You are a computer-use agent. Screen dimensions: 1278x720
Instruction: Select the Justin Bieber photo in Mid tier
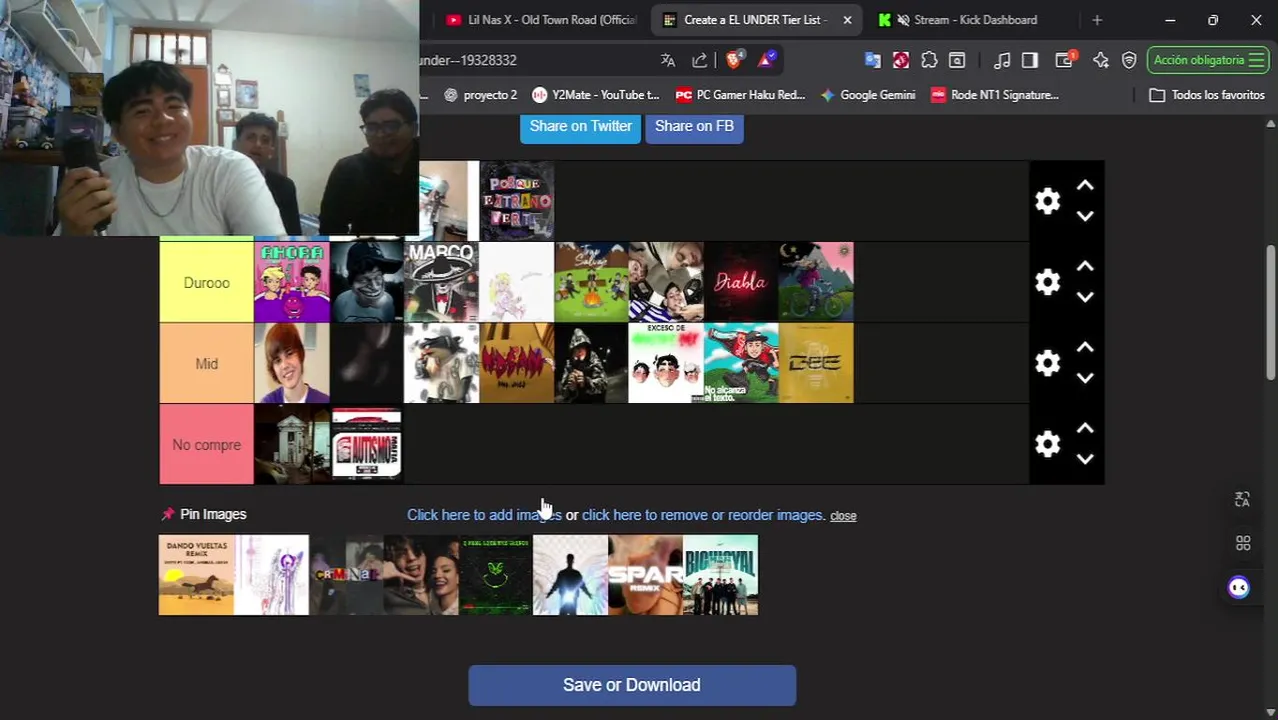[292, 363]
